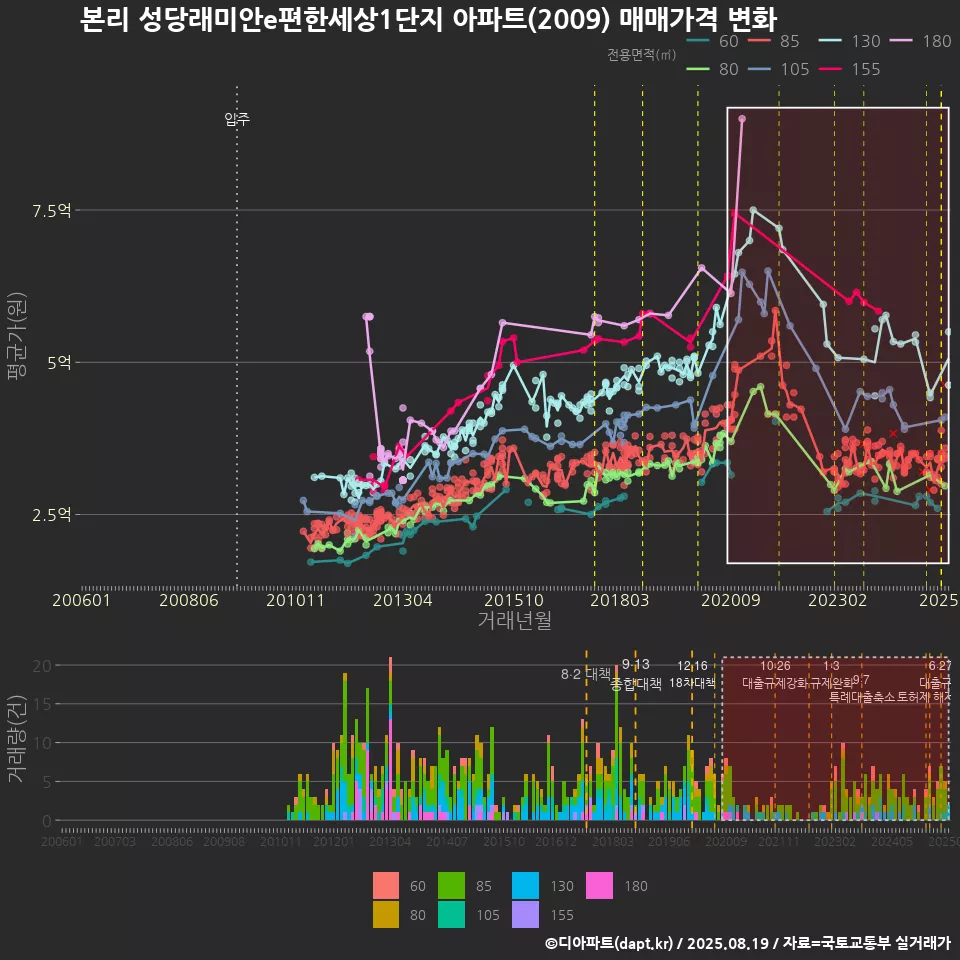The height and width of the screenshot is (960, 960).
Task: Select the 105 line legend entry
Action: coord(779,69)
